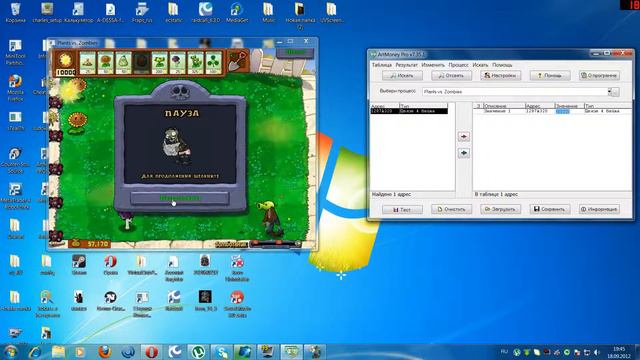
Task: Click the coin bank showing 57,170
Action: 90,244
